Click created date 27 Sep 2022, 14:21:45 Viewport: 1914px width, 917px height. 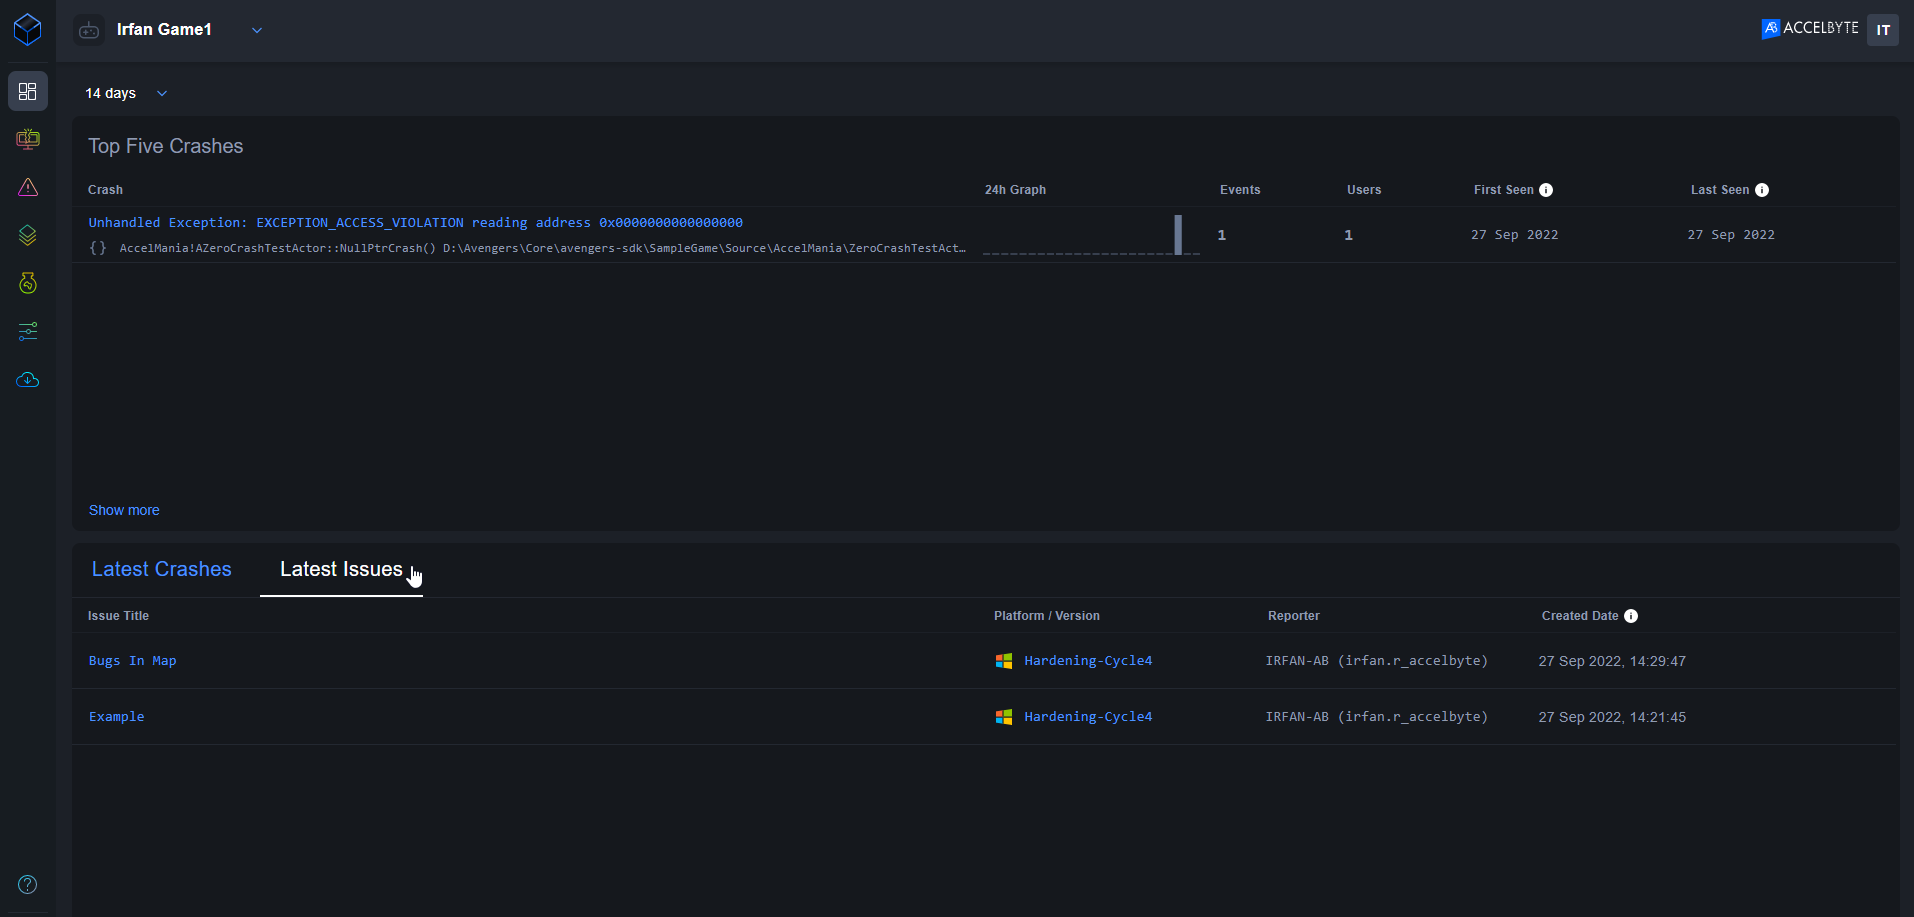click(1612, 717)
